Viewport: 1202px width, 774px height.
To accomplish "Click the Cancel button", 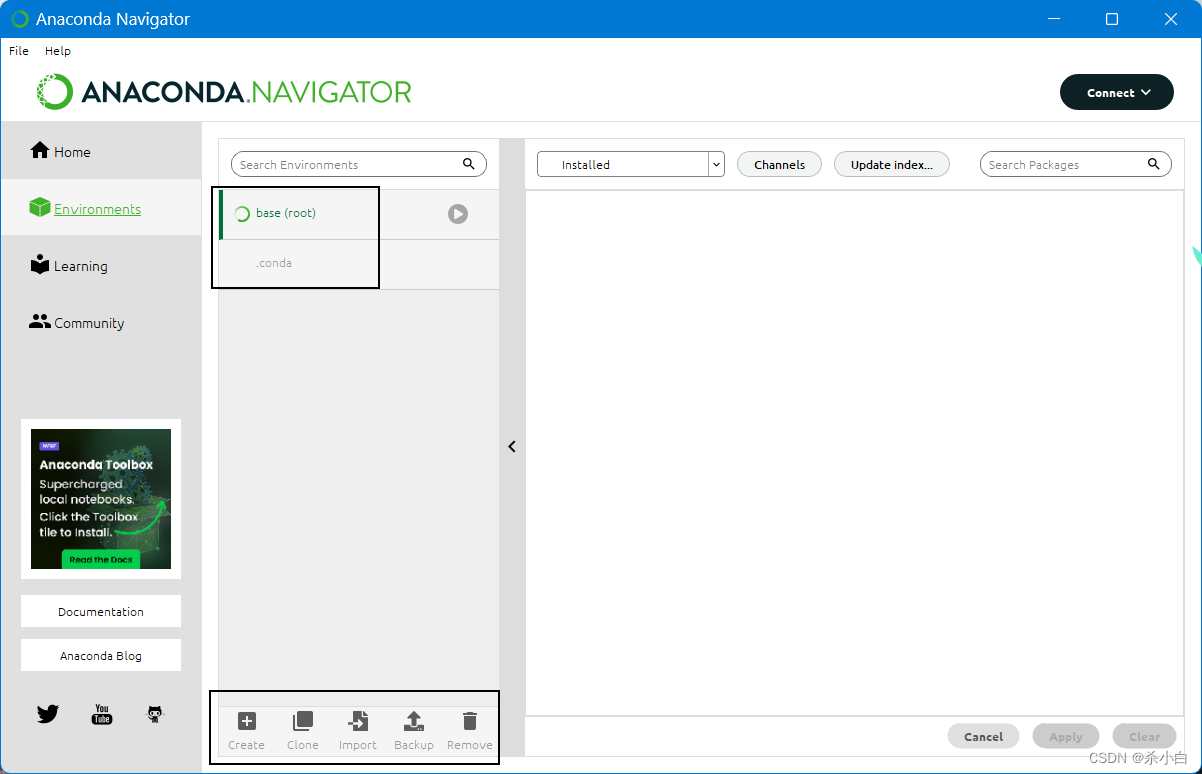I will 983,736.
